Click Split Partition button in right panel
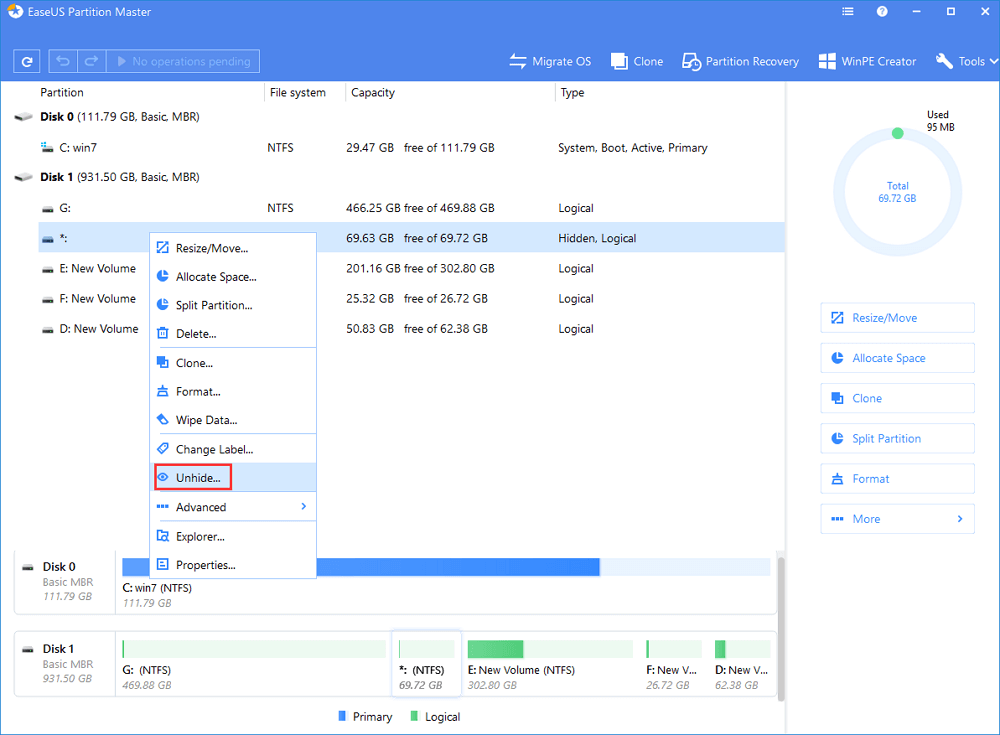Screen dimensions: 1000x735 pos(897,439)
